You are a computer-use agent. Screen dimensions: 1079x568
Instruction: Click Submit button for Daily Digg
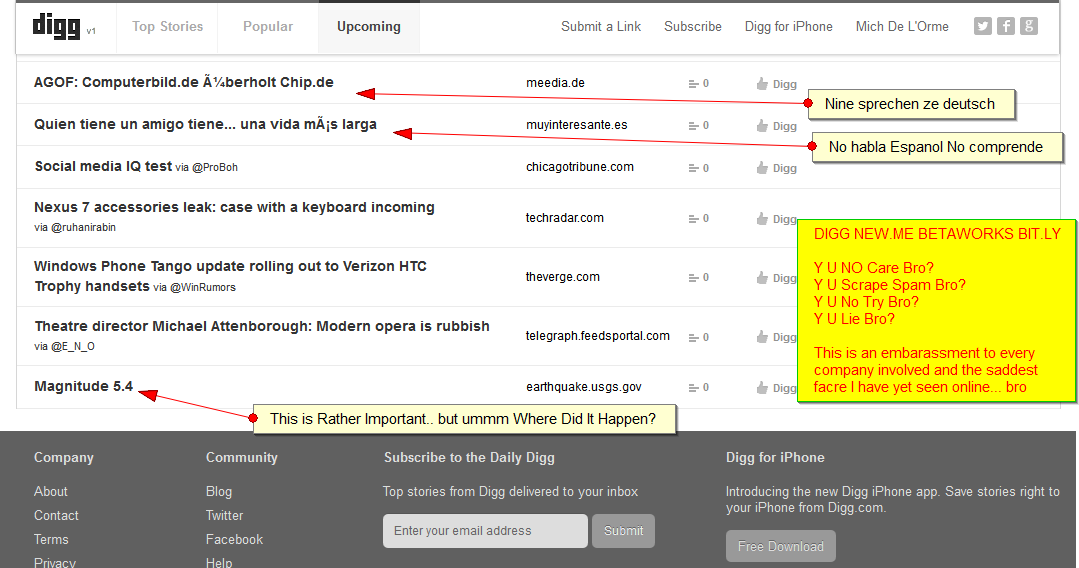623,531
